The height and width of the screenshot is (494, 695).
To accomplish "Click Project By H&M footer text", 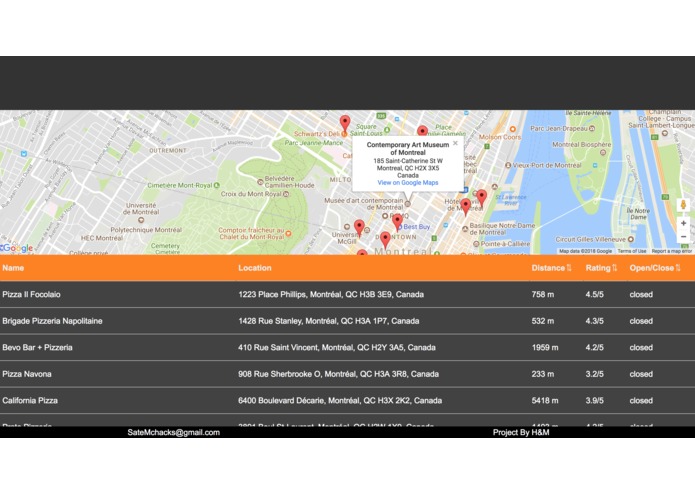I will [521, 432].
